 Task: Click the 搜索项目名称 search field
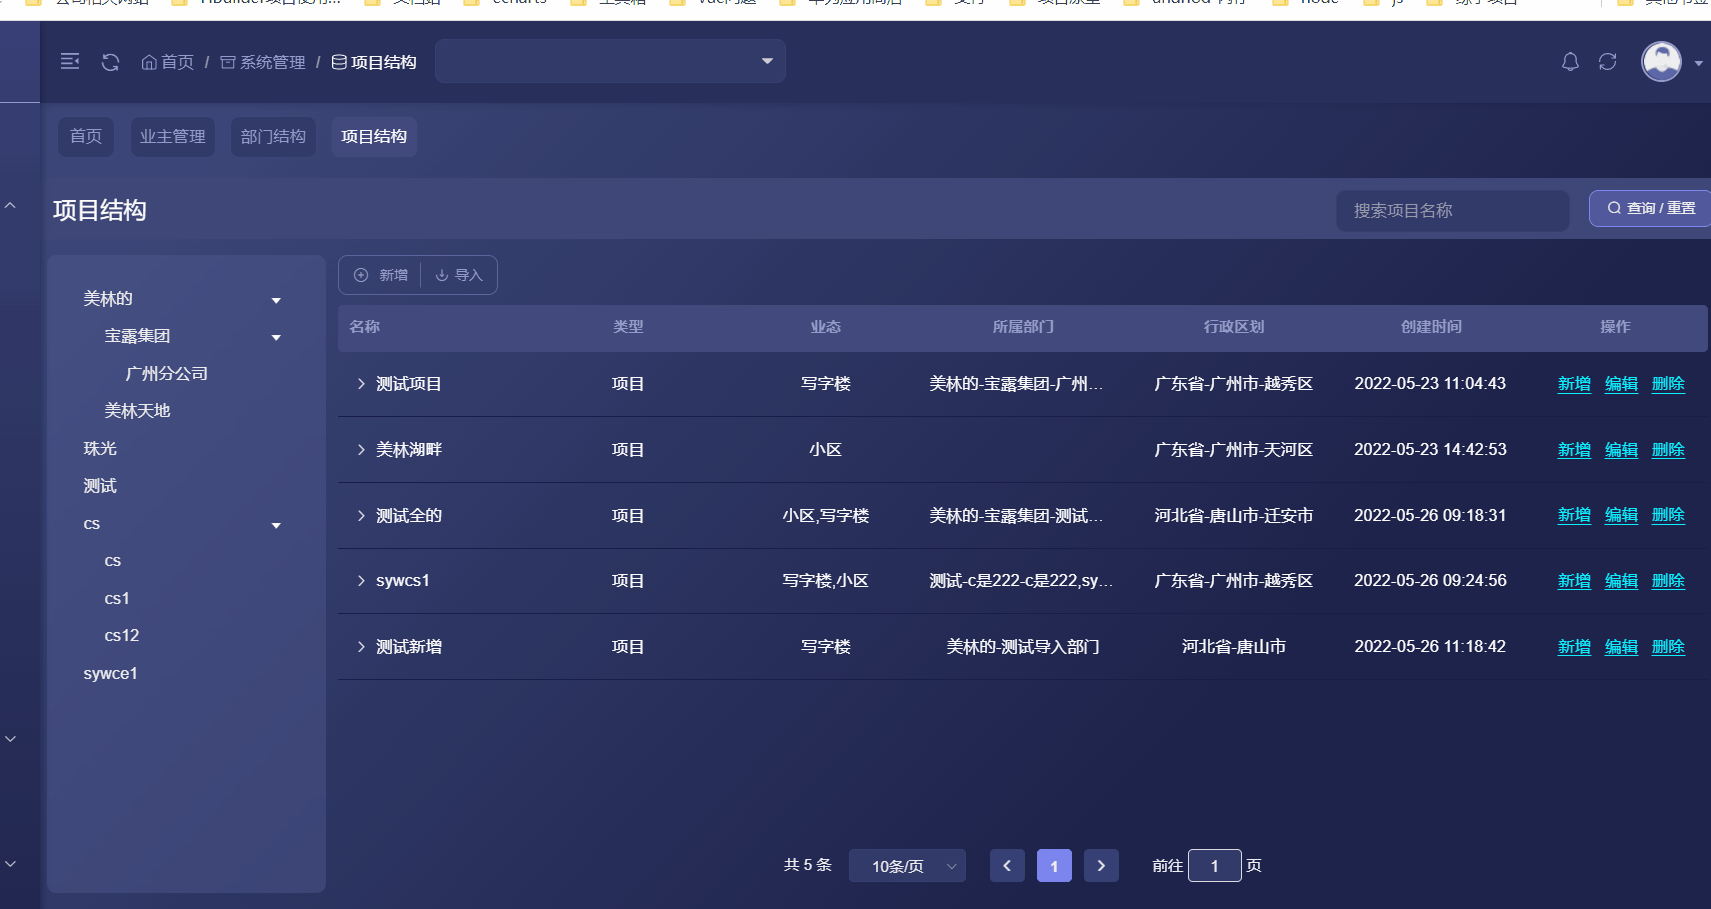pyautogui.click(x=1452, y=210)
